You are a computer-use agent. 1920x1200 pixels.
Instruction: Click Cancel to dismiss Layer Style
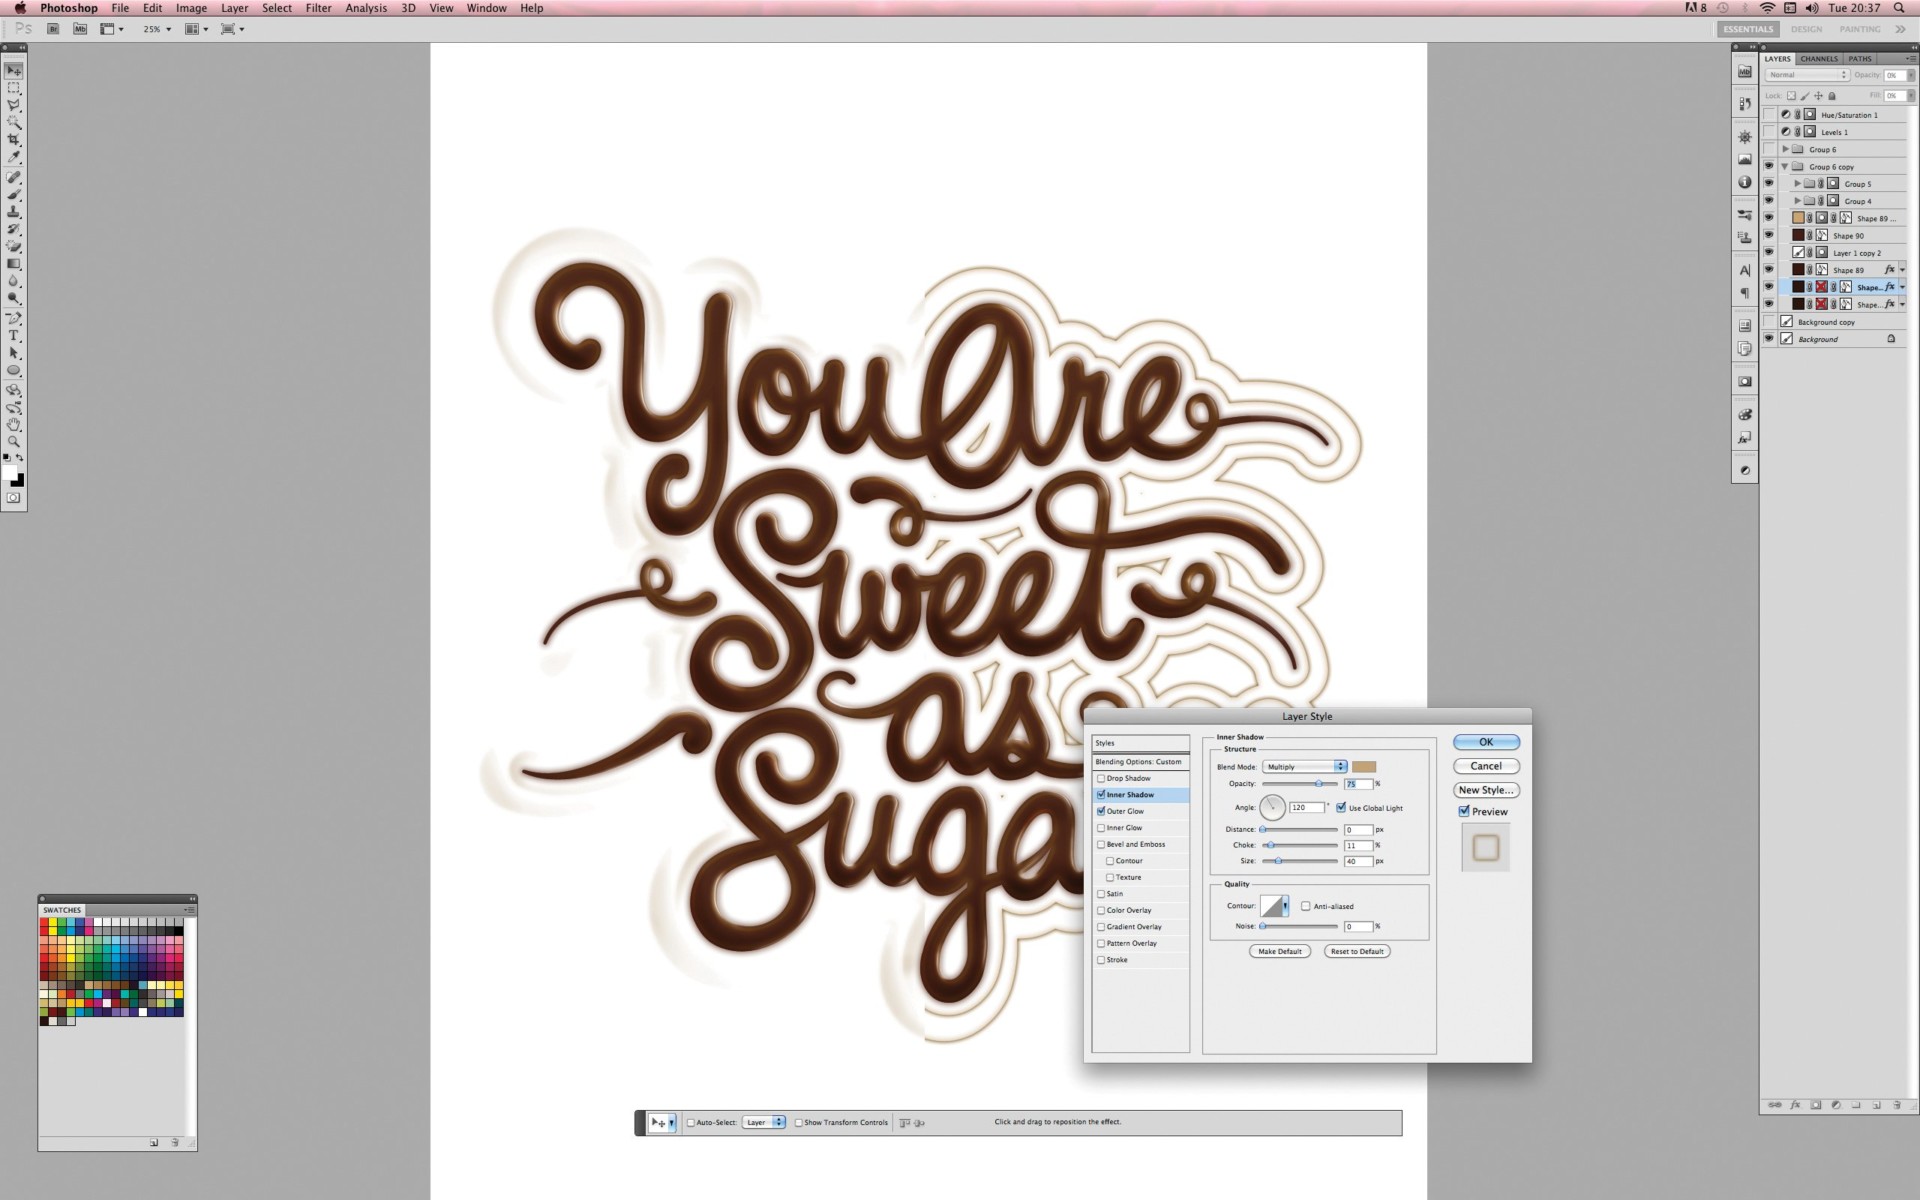click(x=1487, y=765)
